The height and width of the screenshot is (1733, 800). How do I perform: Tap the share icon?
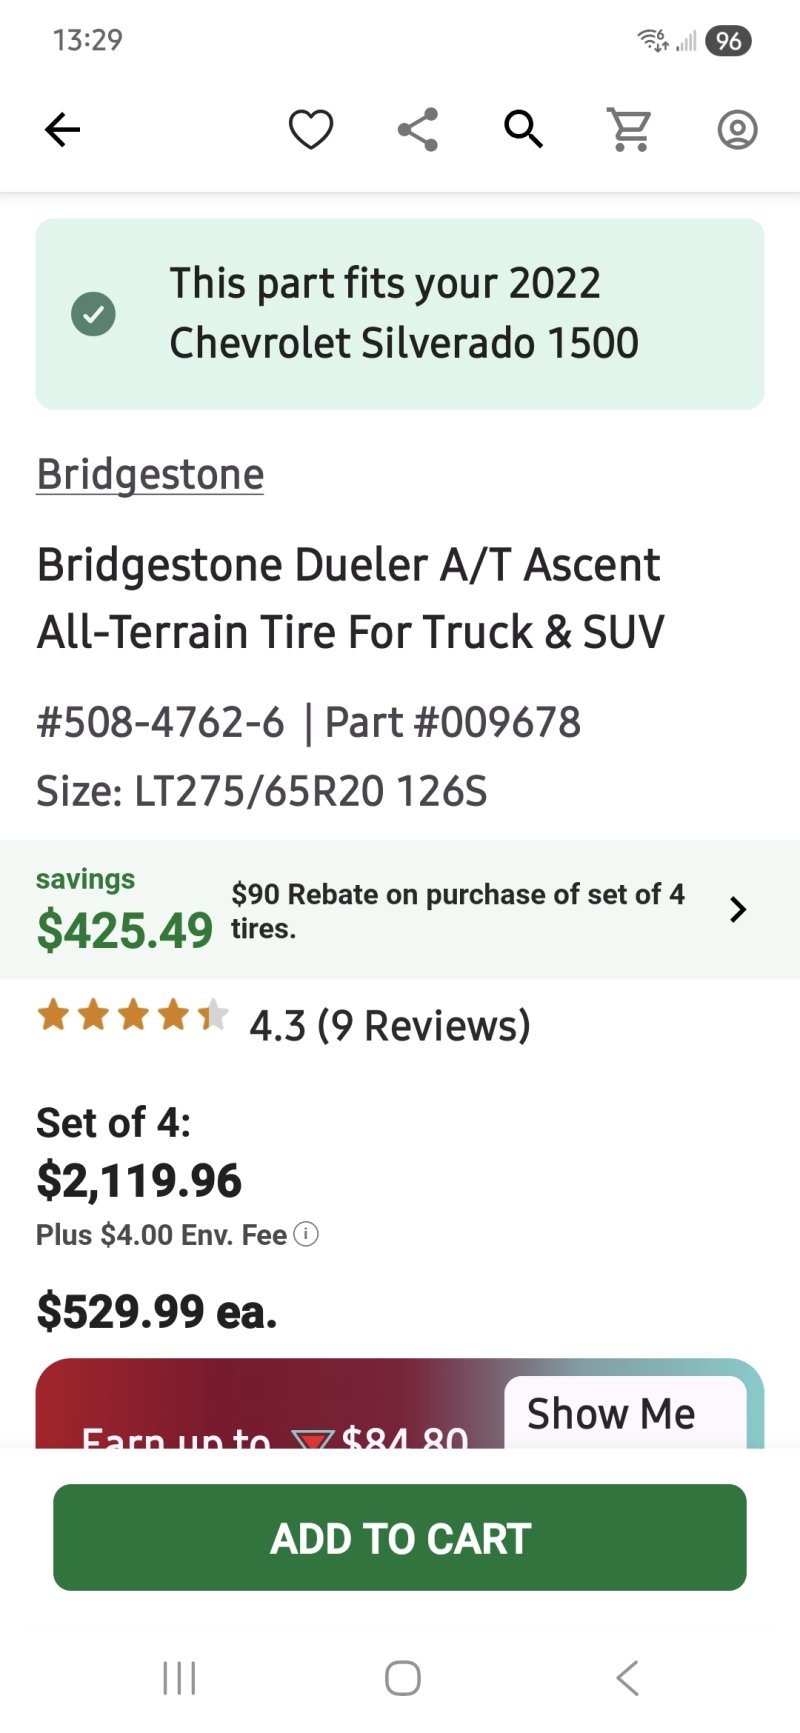pyautogui.click(x=418, y=130)
